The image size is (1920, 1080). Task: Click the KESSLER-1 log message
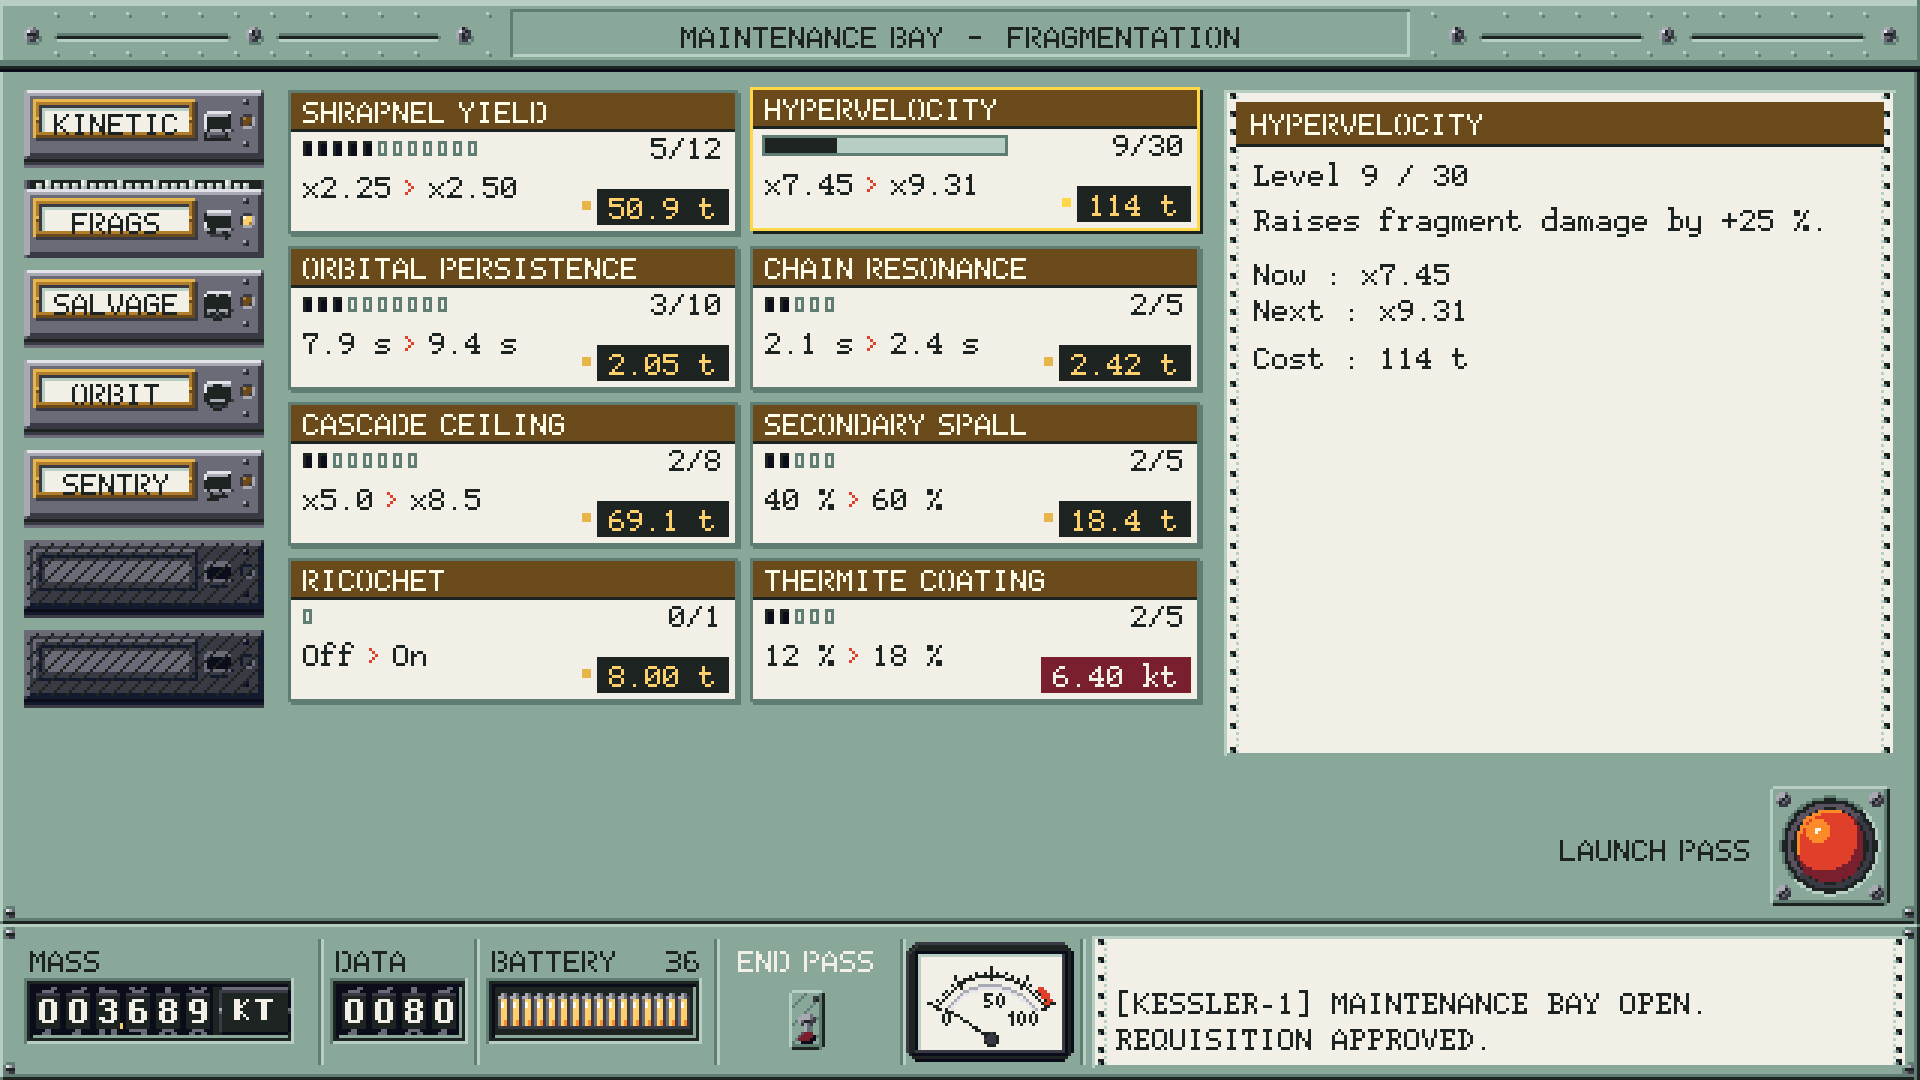pos(1409,1022)
